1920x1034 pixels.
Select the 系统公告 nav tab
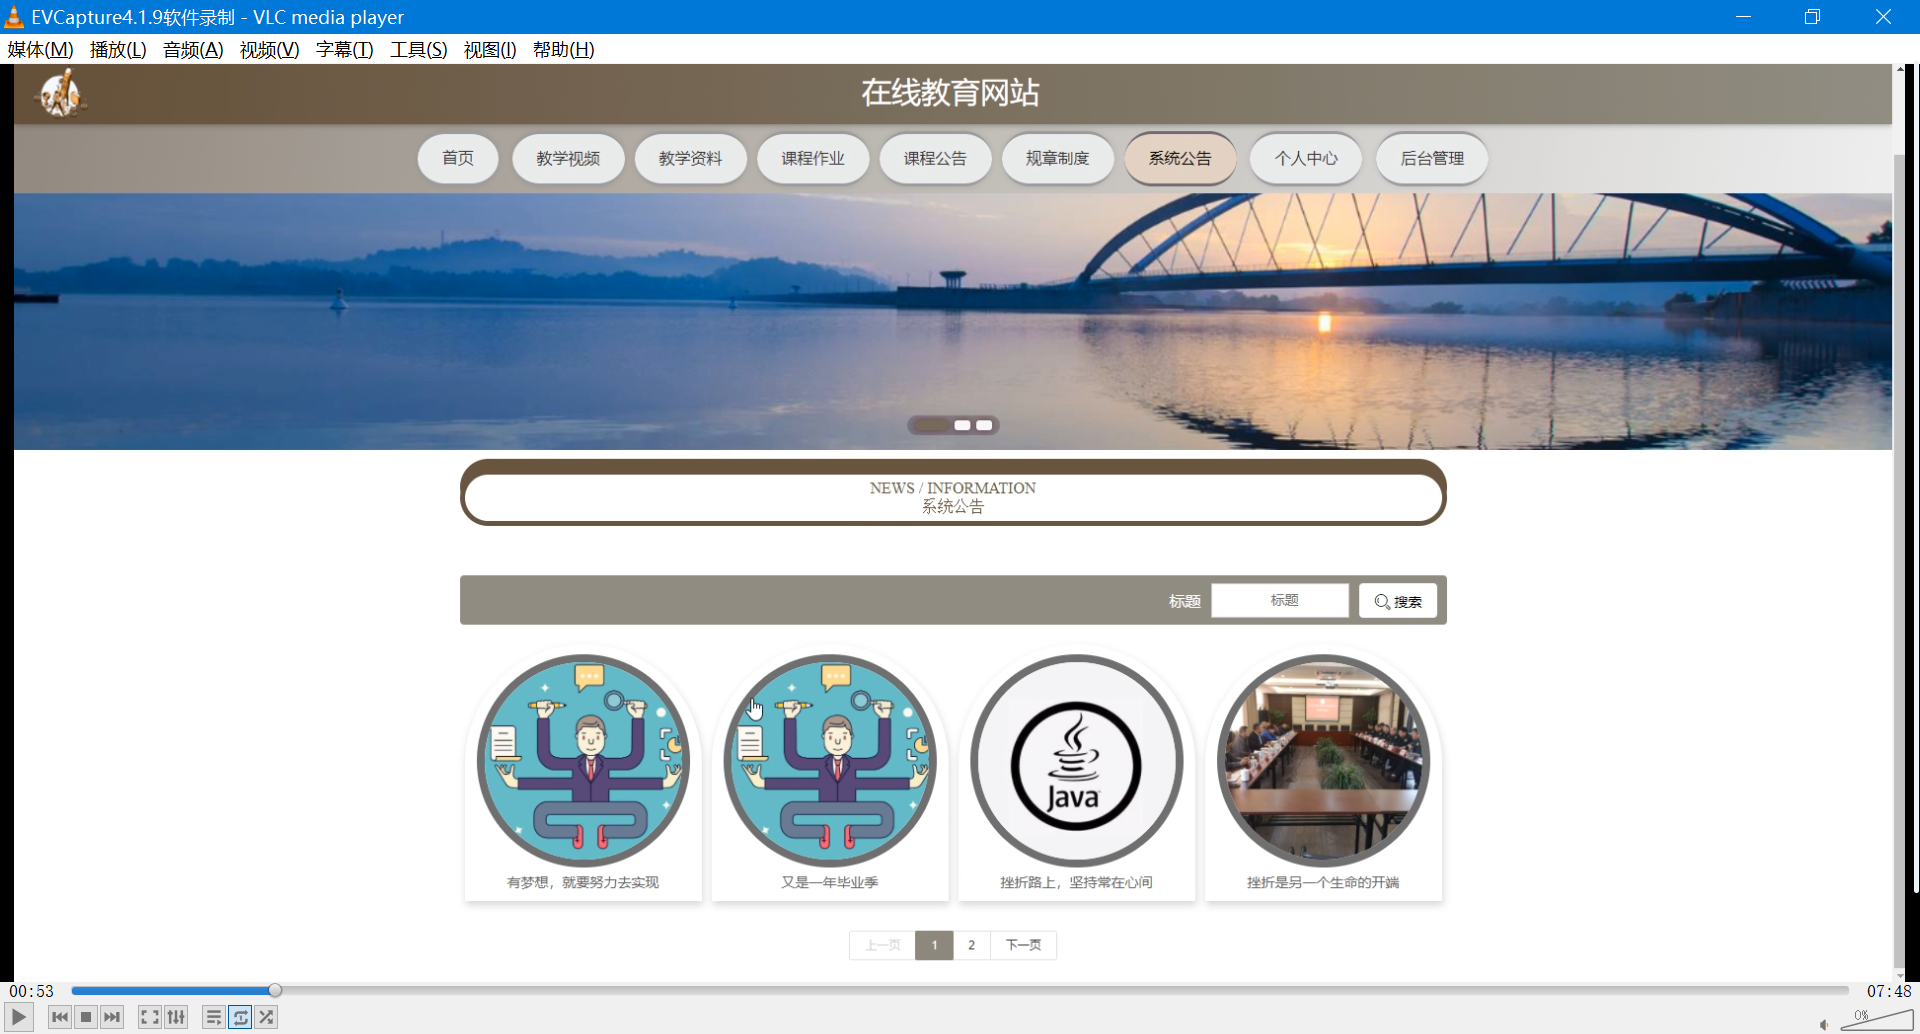1180,158
